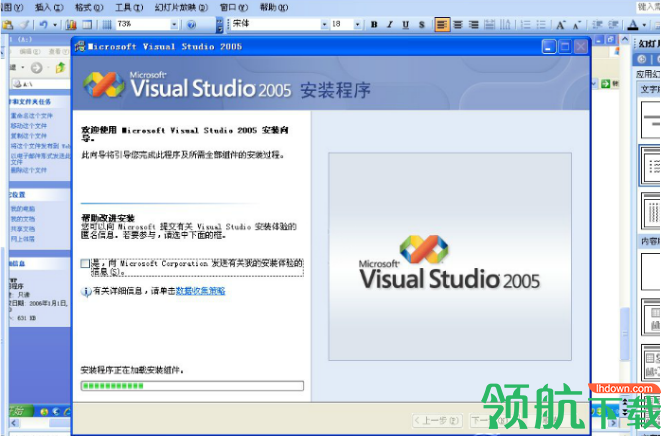Click the PowerPoint help question mark icon

pyautogui.click(x=191, y=25)
